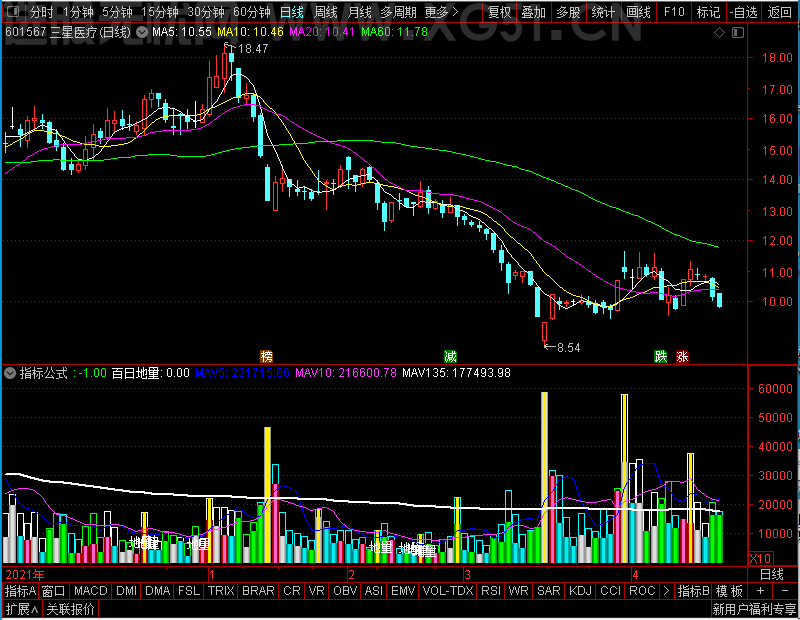
Task: Open the dropdown beside 指标公式
Action: click(10, 373)
